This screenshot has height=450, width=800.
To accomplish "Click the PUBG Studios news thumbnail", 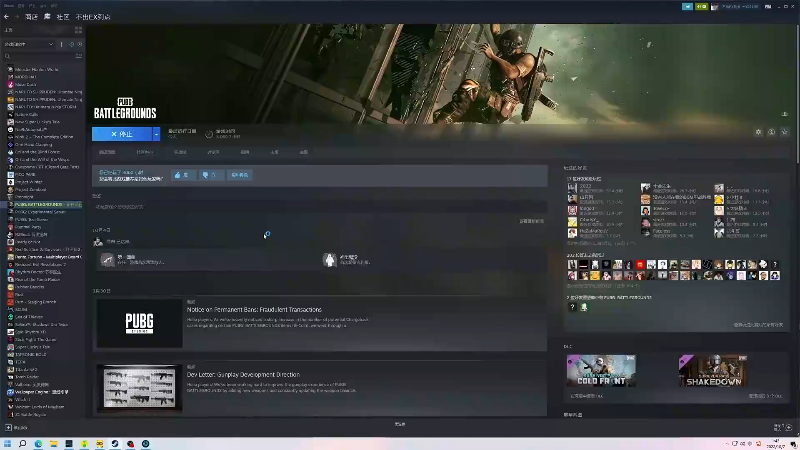I will (139, 323).
